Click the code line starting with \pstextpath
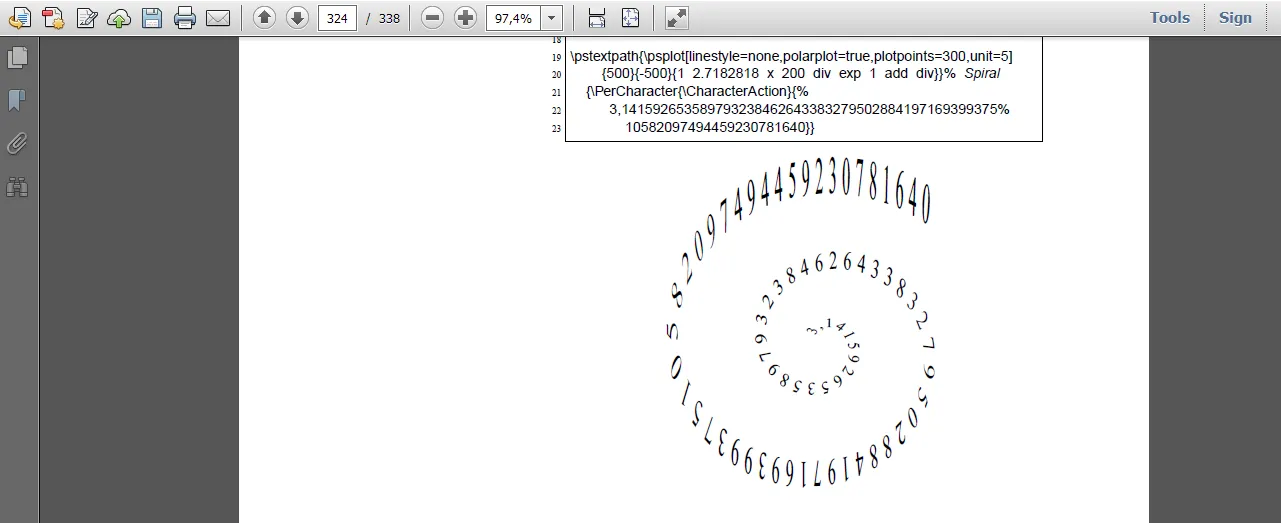 791,56
